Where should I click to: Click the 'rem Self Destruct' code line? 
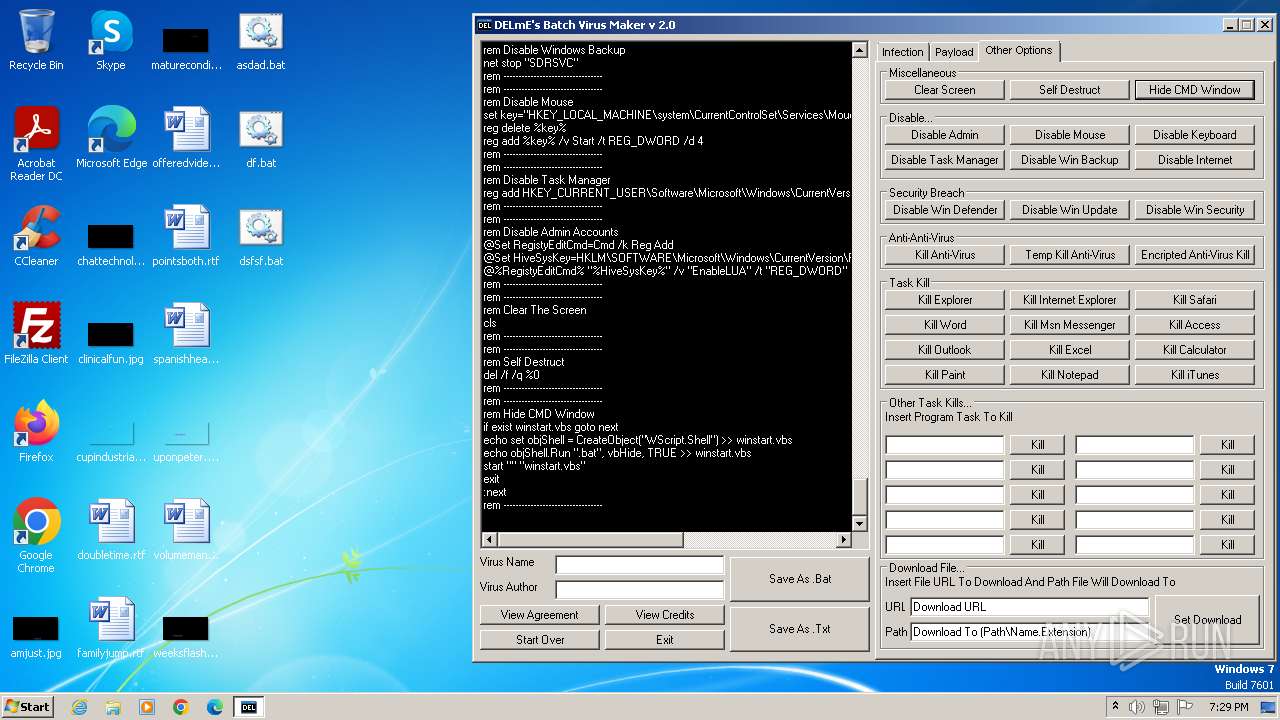click(524, 362)
